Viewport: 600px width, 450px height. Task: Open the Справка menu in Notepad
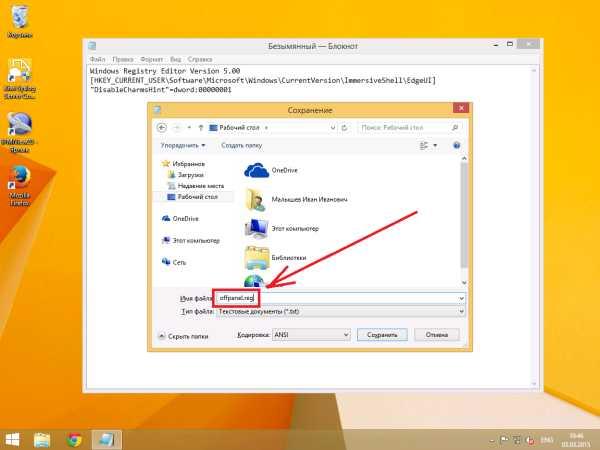click(x=200, y=59)
